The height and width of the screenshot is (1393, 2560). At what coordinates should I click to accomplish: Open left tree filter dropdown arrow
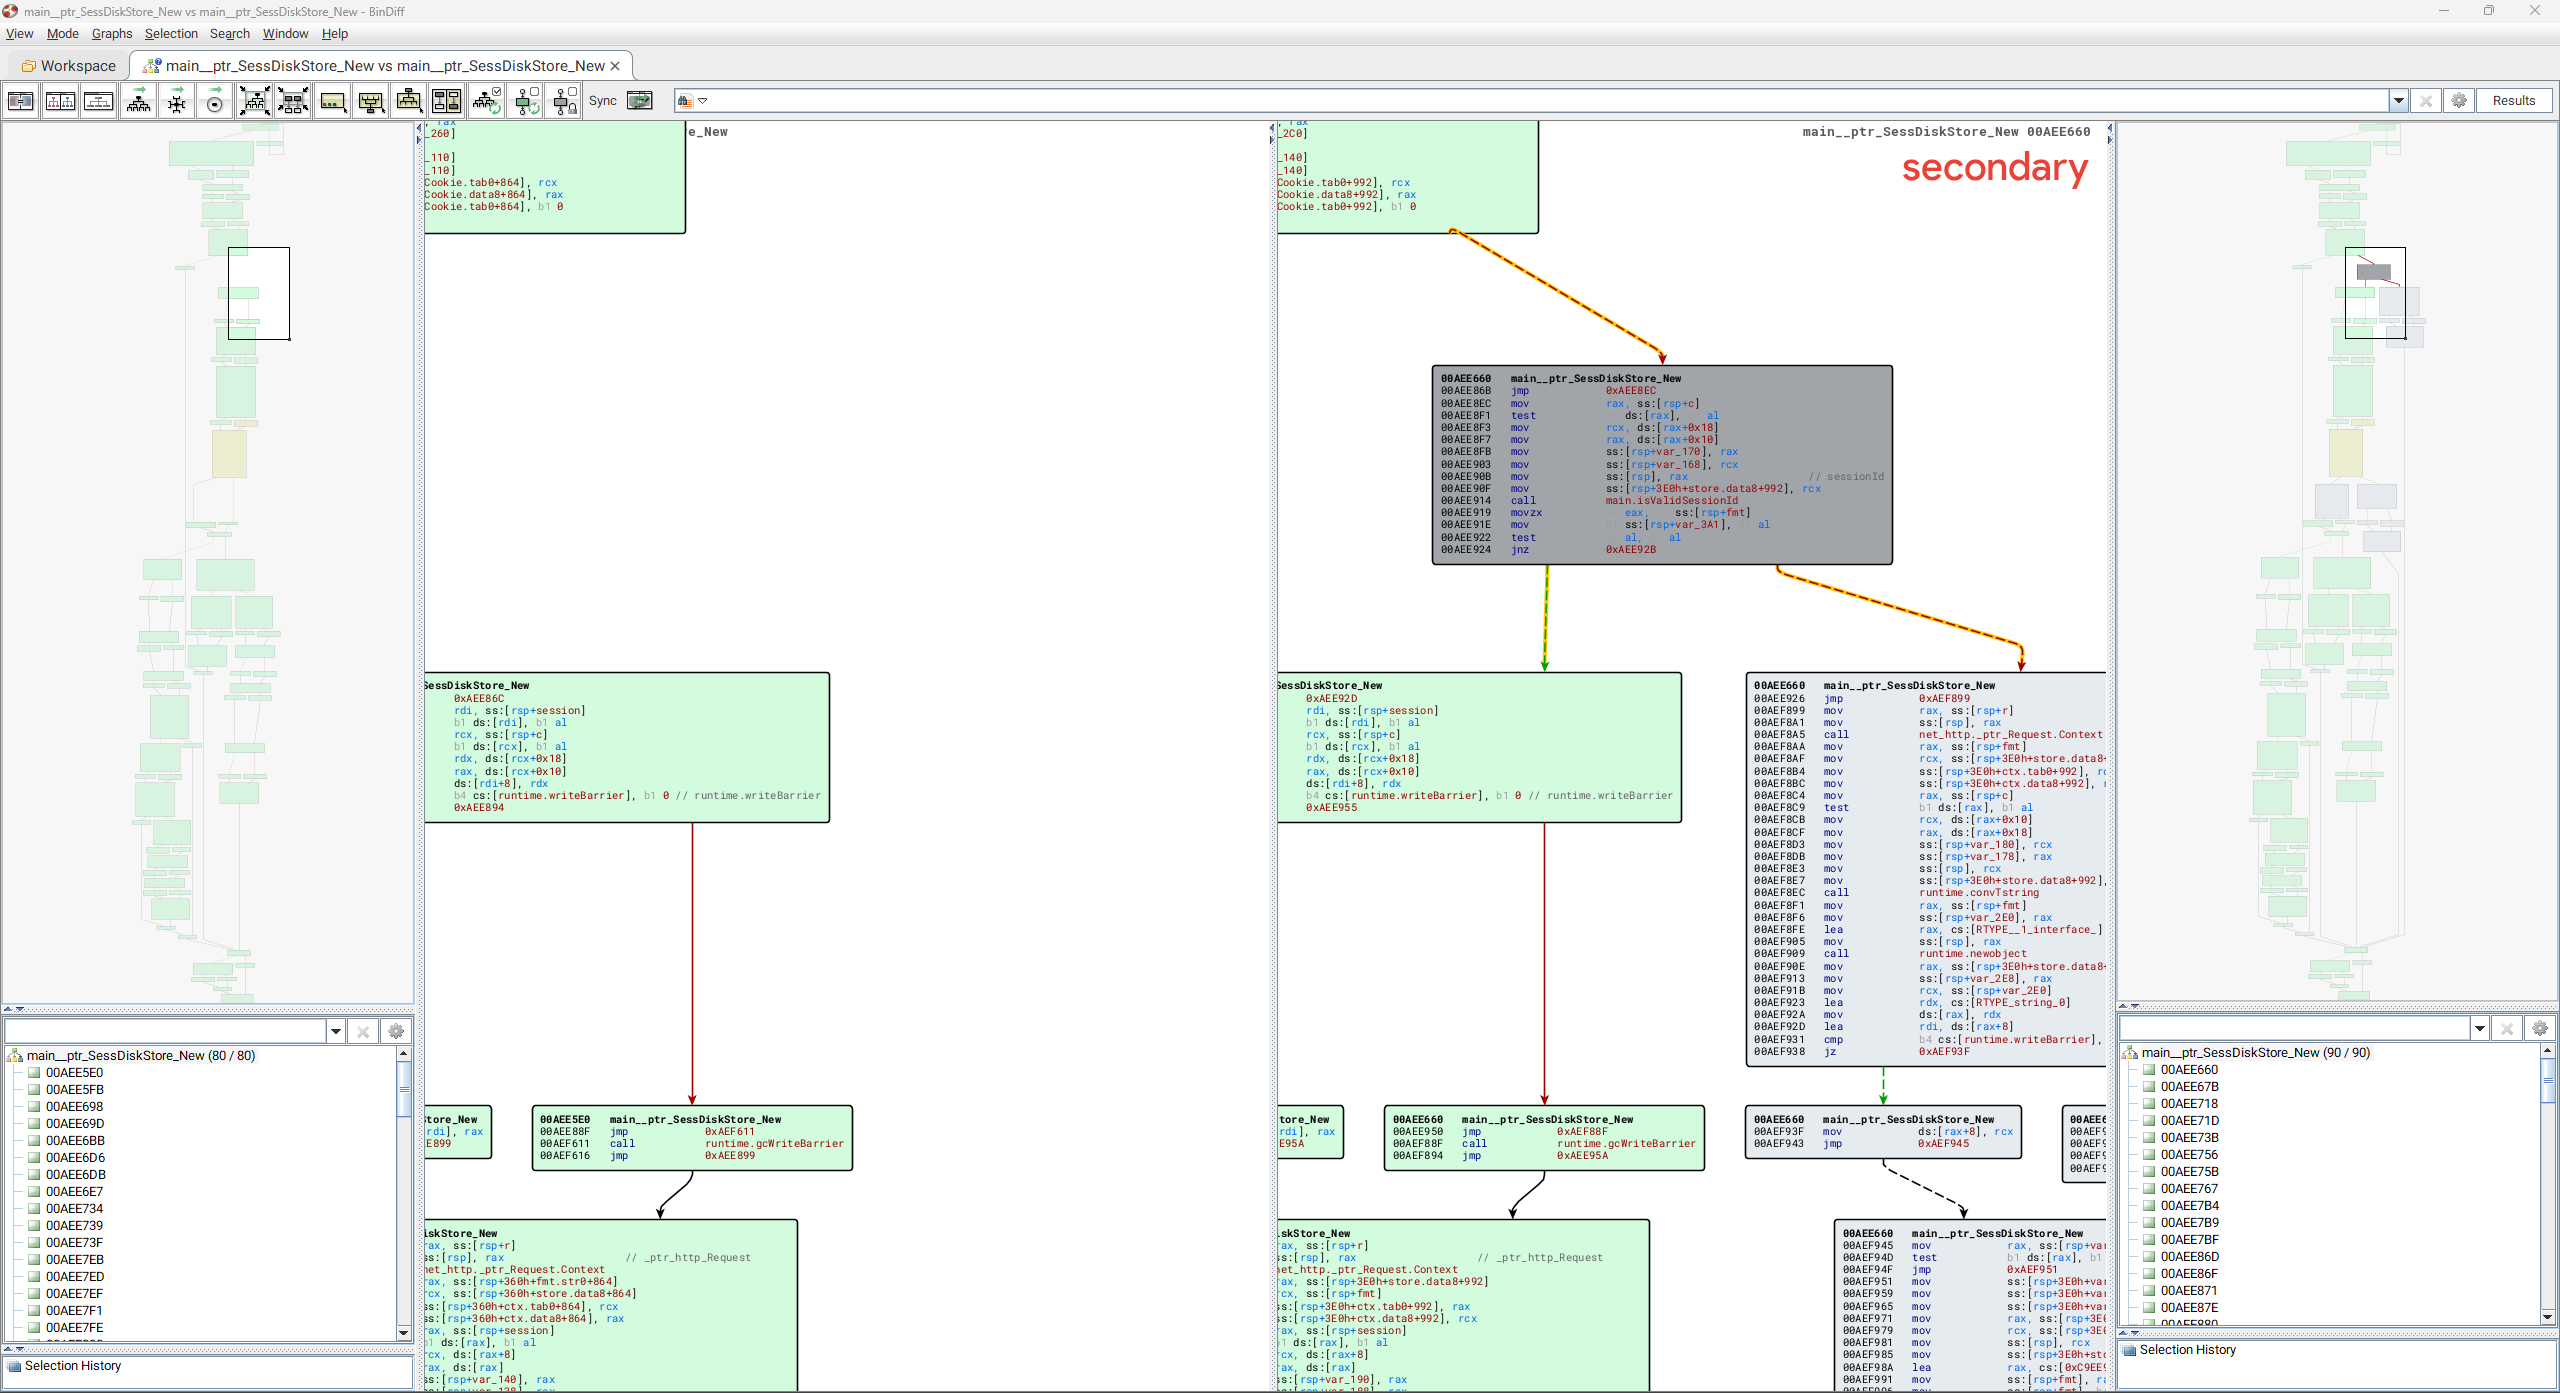(336, 1031)
